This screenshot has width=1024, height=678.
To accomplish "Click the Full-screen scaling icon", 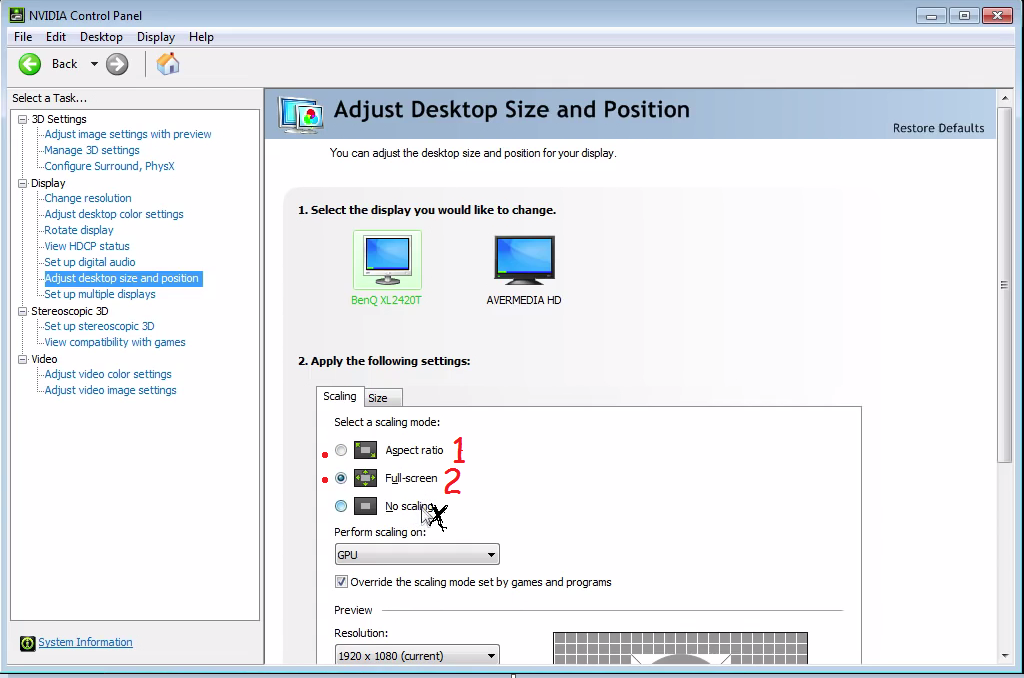I will 365,478.
